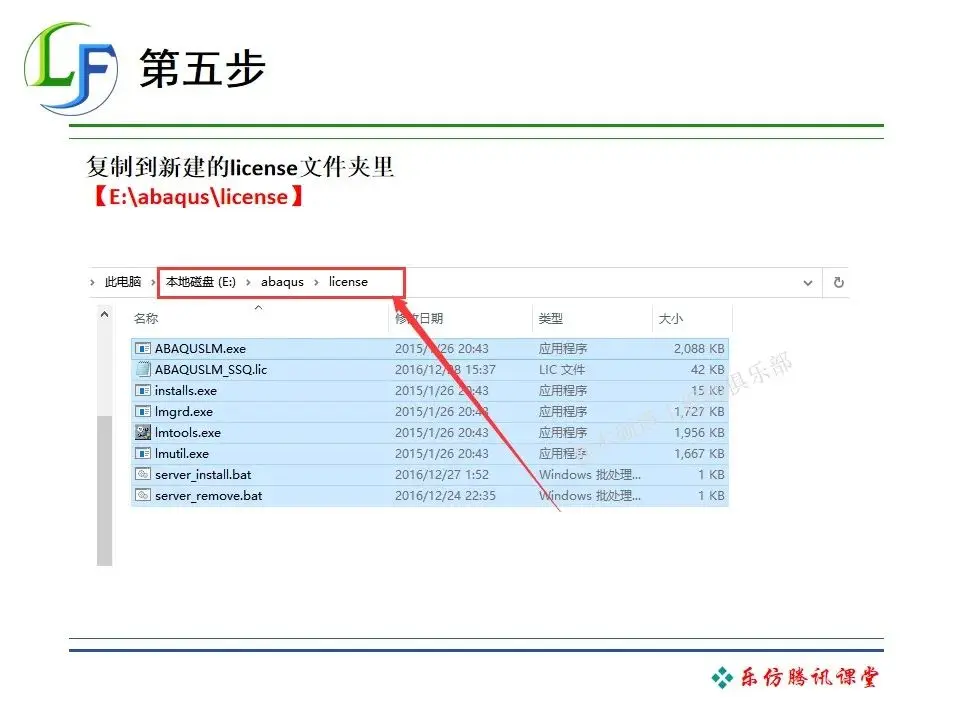Image resolution: width=960 pixels, height=720 pixels.
Task: Select the file name lmgrd.exe
Action: point(184,411)
